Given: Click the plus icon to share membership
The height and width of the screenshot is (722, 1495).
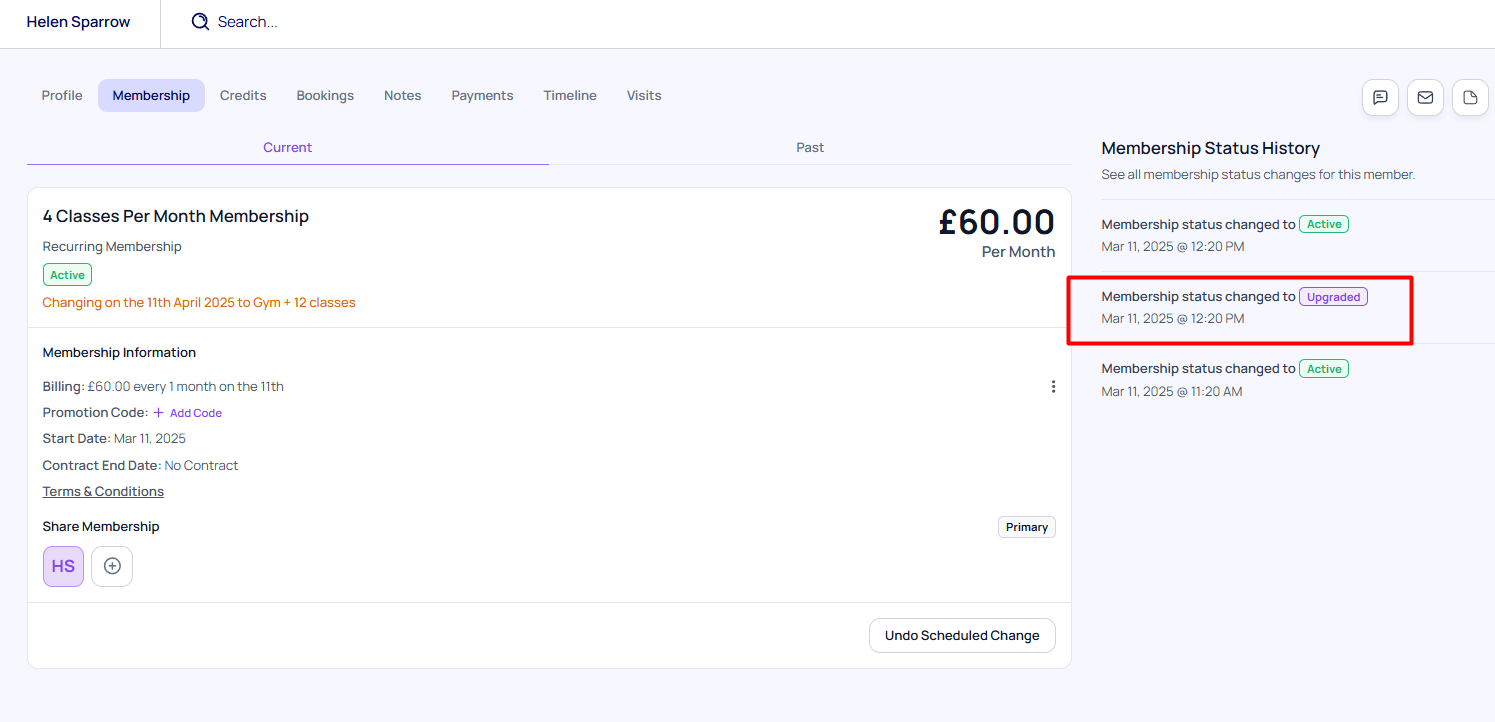Looking at the screenshot, I should point(112,566).
